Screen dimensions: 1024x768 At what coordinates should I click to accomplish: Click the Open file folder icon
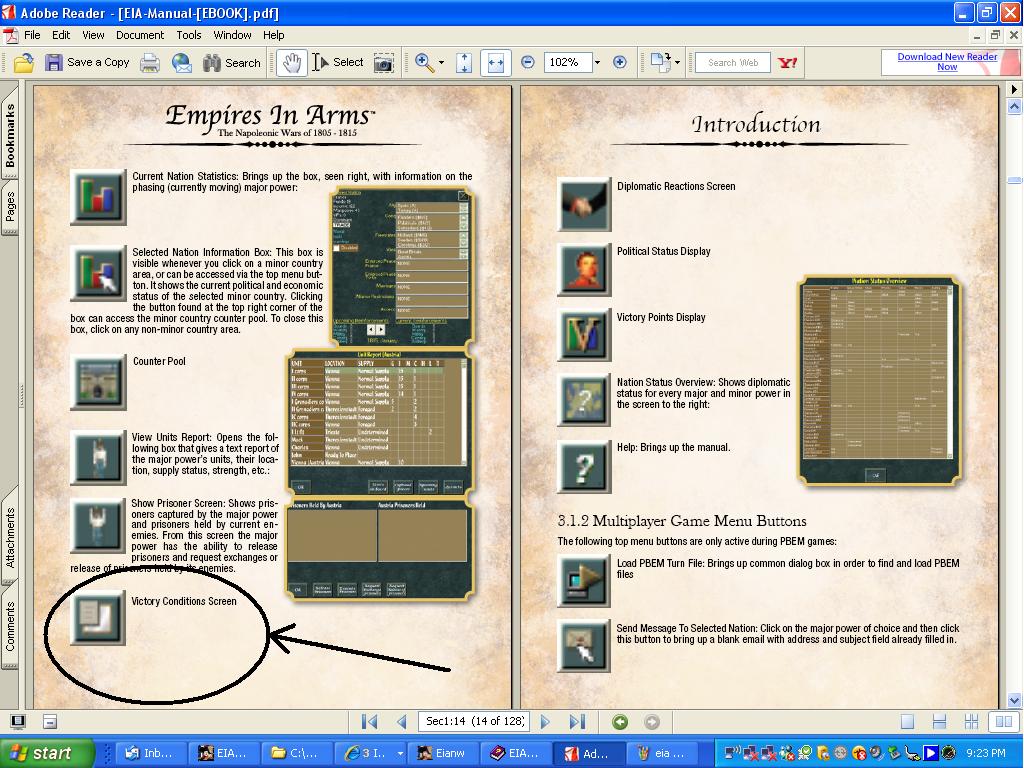[x=23, y=63]
